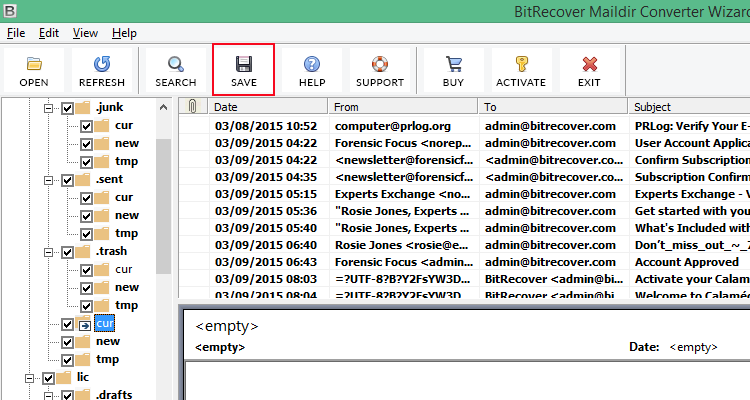Select the email dated 03/09/2015 05:36
Viewport: 750px width, 400px height.
[464, 211]
